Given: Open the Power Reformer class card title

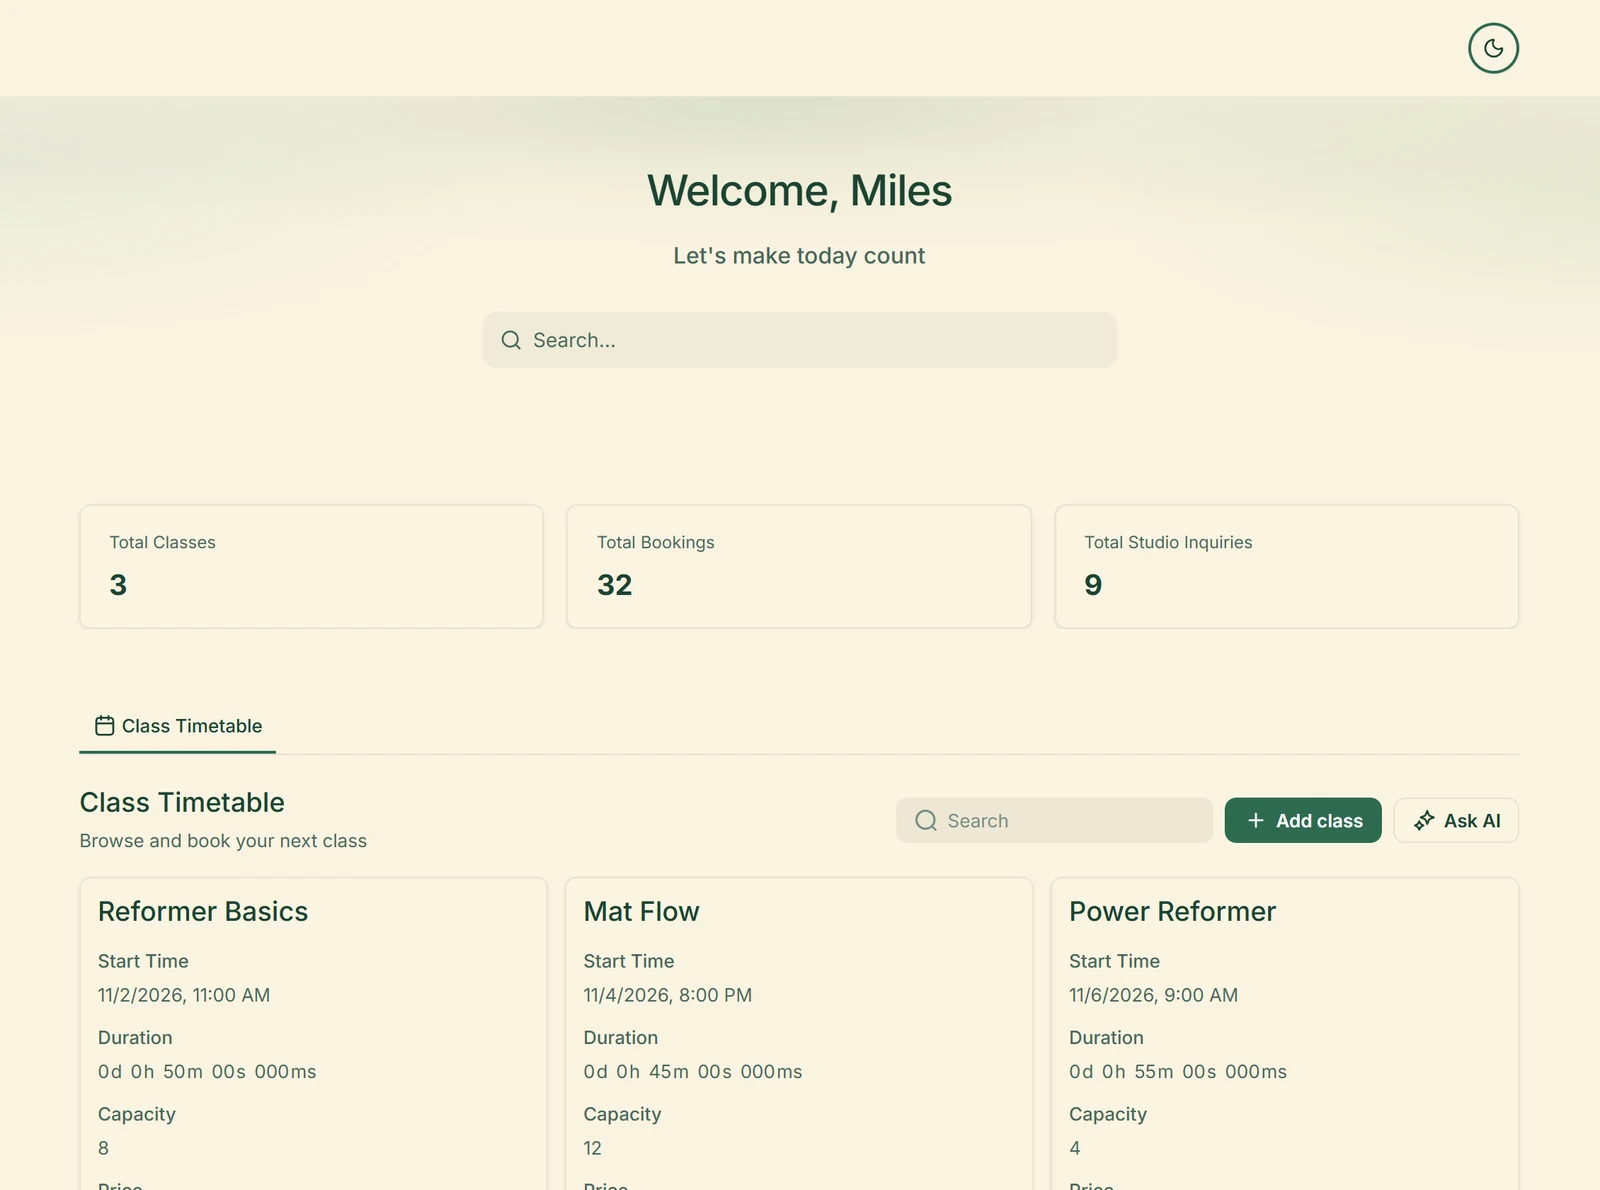Looking at the screenshot, I should pos(1173,912).
